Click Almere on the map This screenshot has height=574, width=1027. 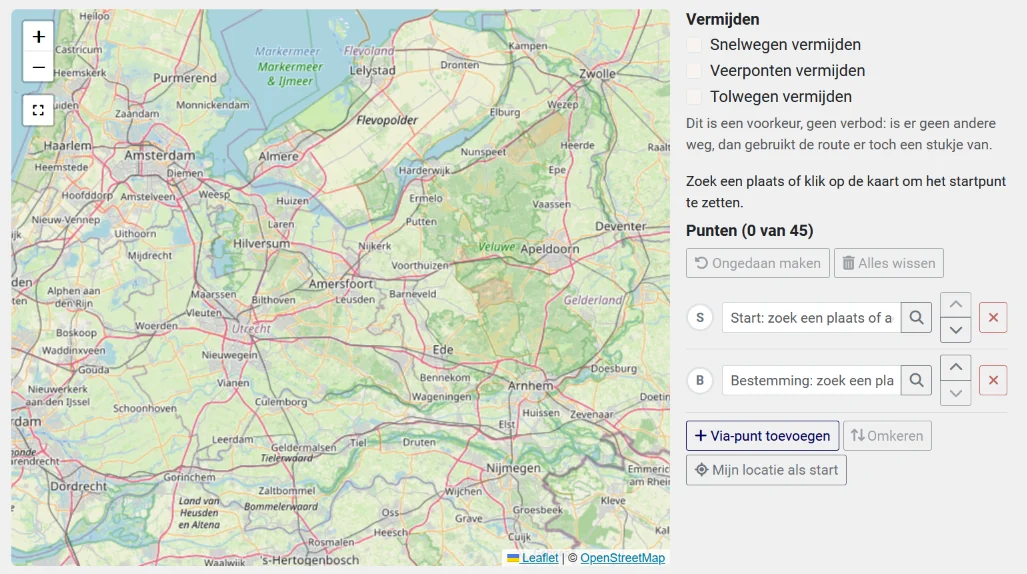pyautogui.click(x=278, y=157)
